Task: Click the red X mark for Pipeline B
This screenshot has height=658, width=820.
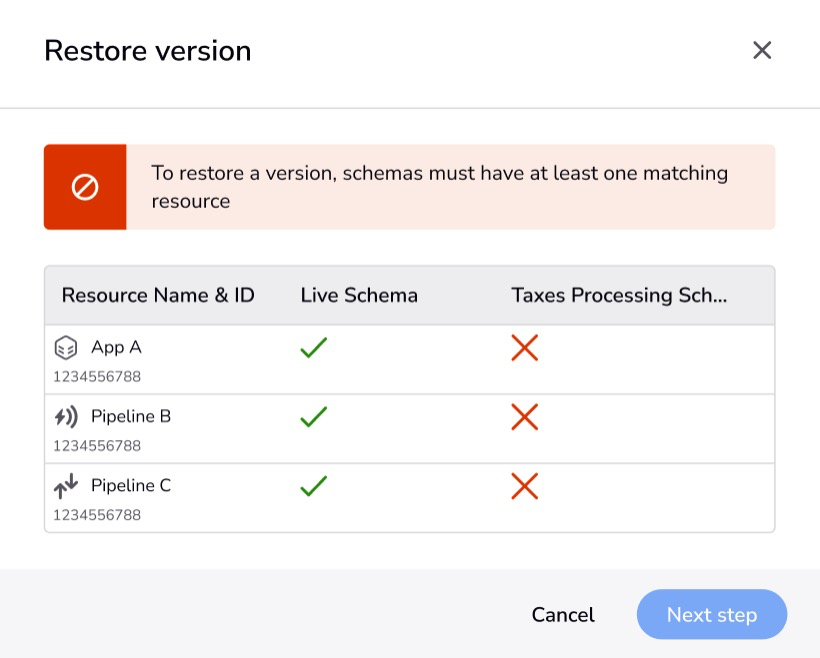Action: pyautogui.click(x=525, y=417)
